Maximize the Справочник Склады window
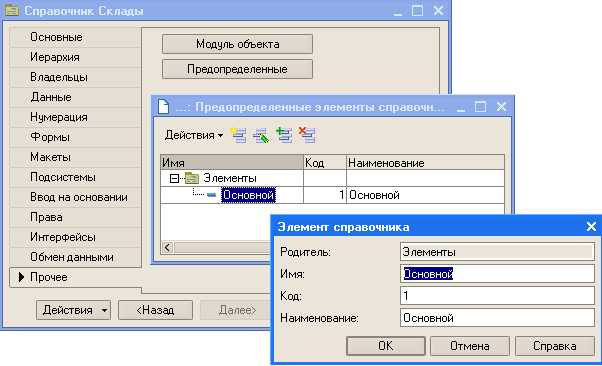 pos(417,10)
